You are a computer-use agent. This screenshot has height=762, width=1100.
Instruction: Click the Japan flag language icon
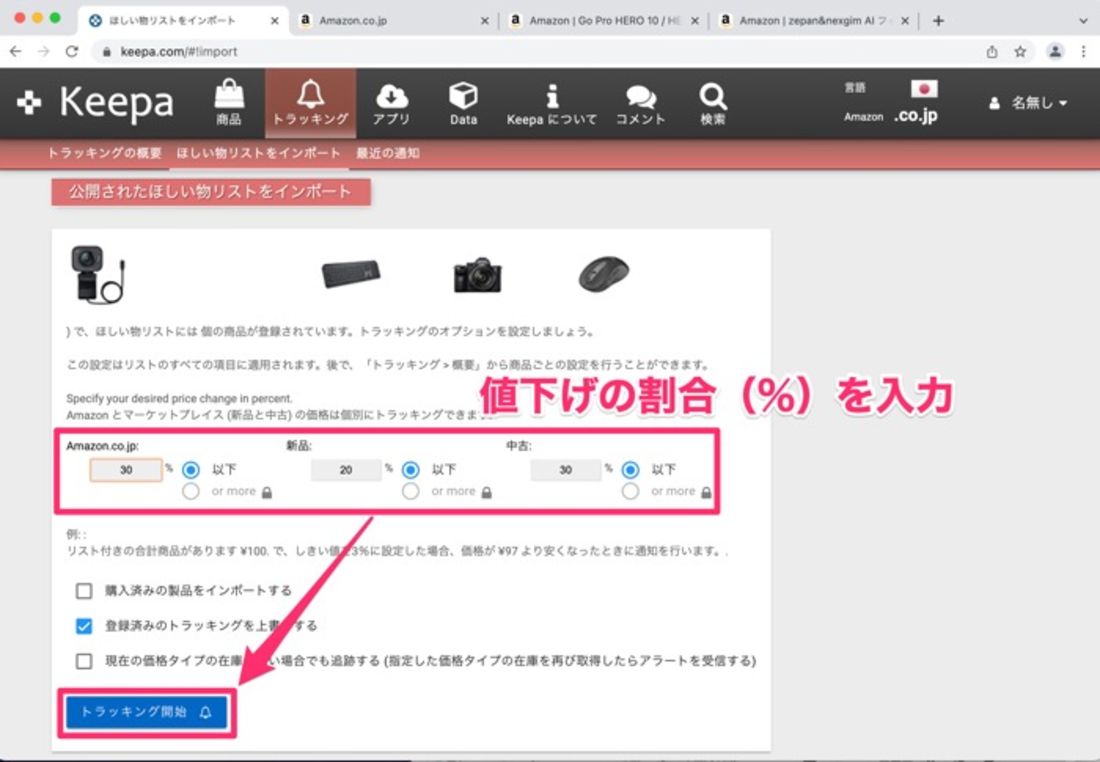924,88
